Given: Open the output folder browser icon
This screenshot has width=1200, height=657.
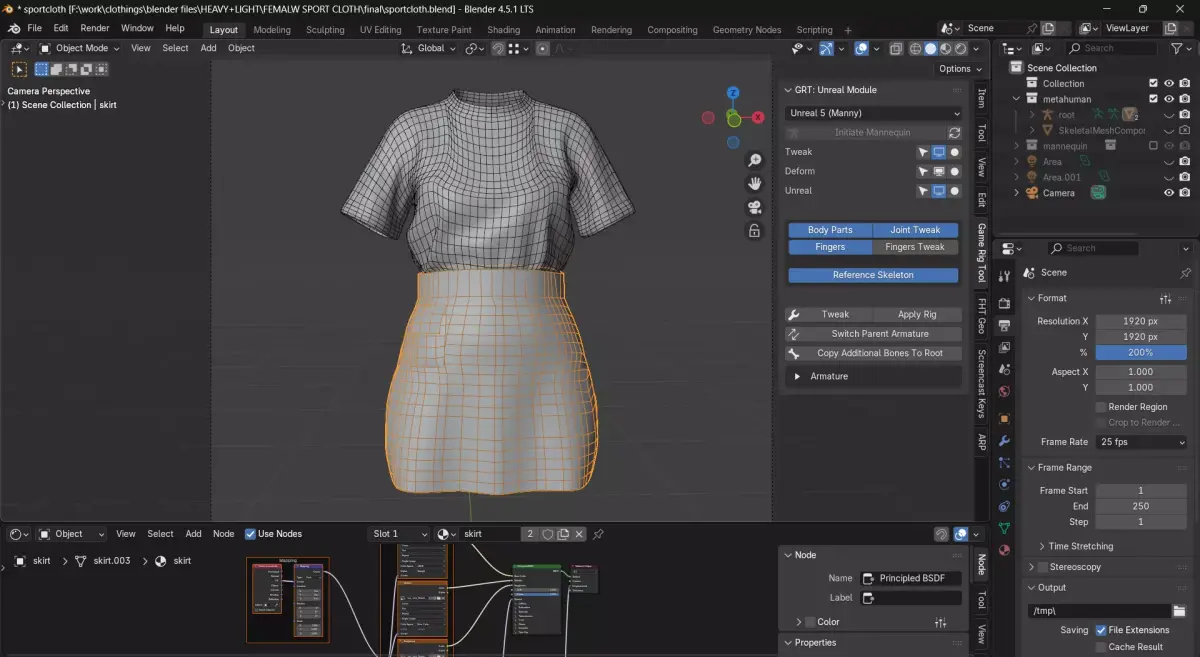Looking at the screenshot, I should point(1179,611).
